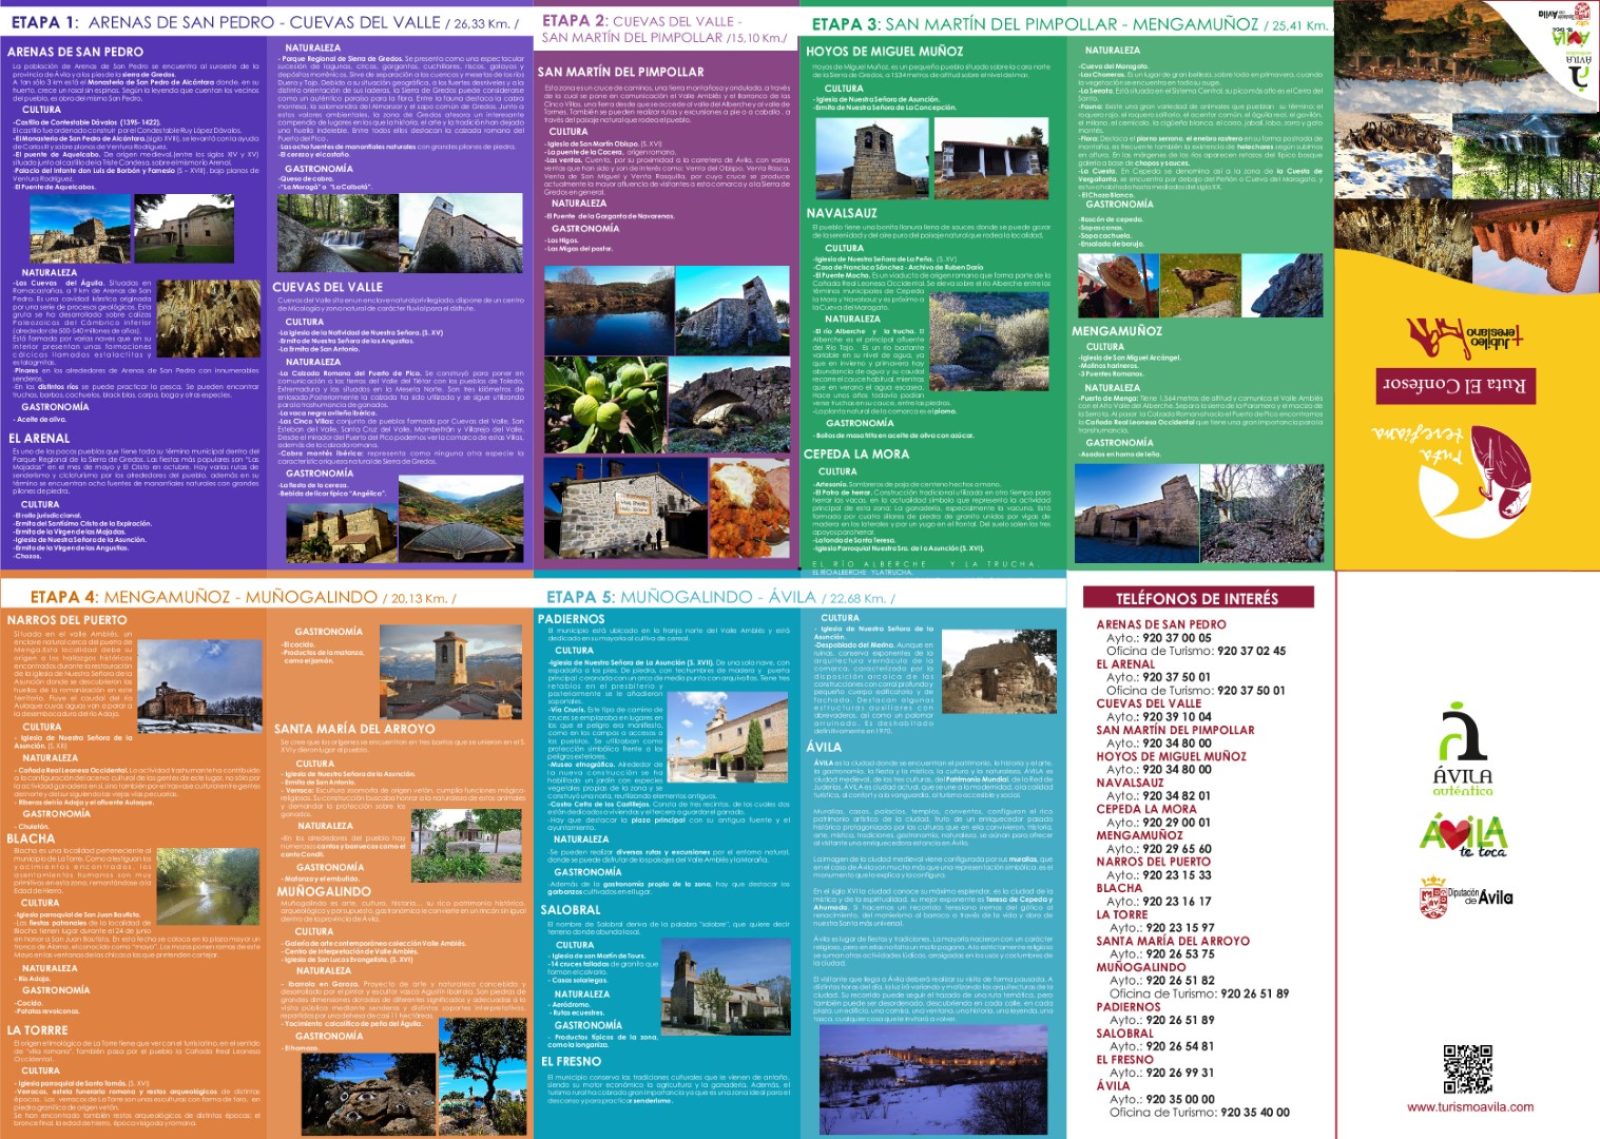Screen dimensions: 1600x1139
Task: Select the ETAPA 1 Arenas de San Pedro title
Action: tap(264, 22)
